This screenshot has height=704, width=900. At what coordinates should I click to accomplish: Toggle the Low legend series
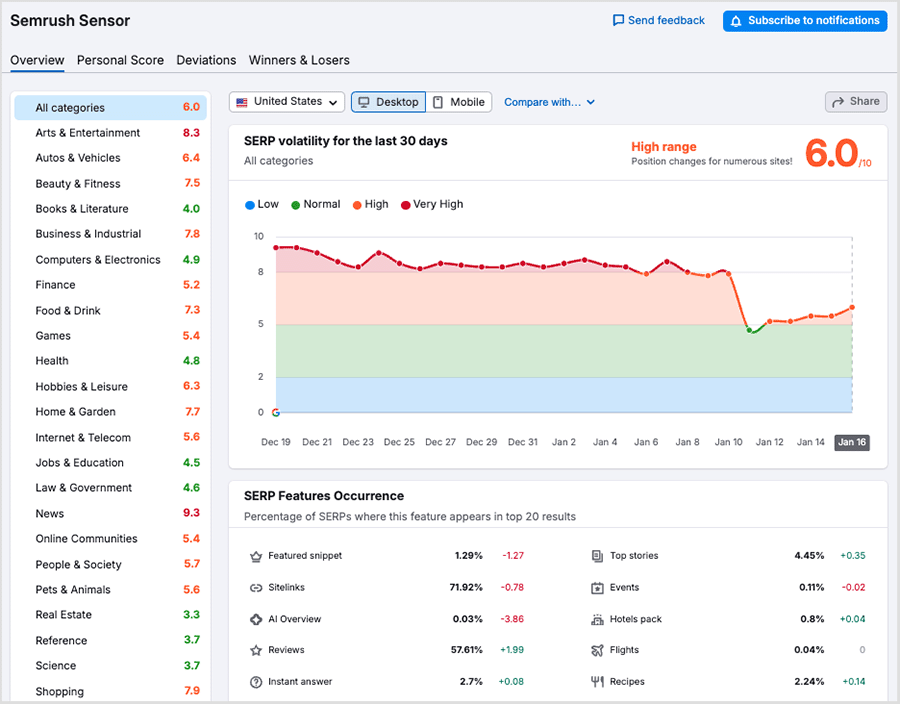(x=262, y=204)
